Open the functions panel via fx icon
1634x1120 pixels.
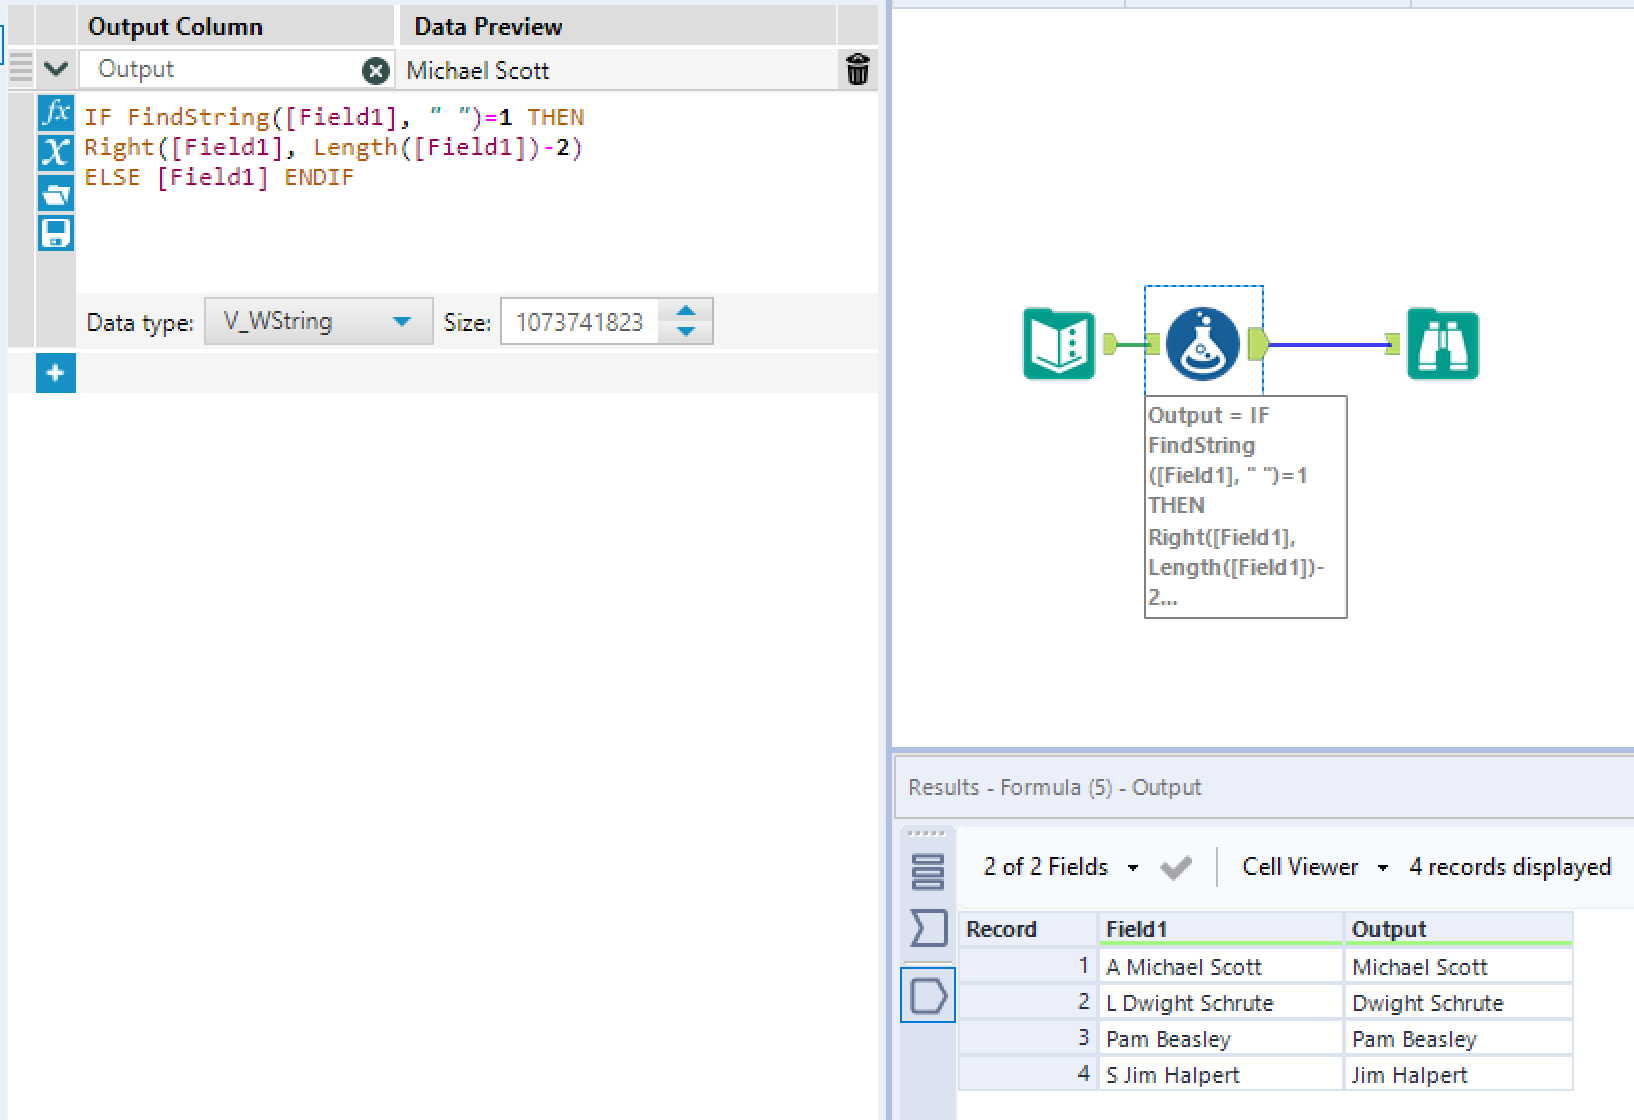(56, 113)
